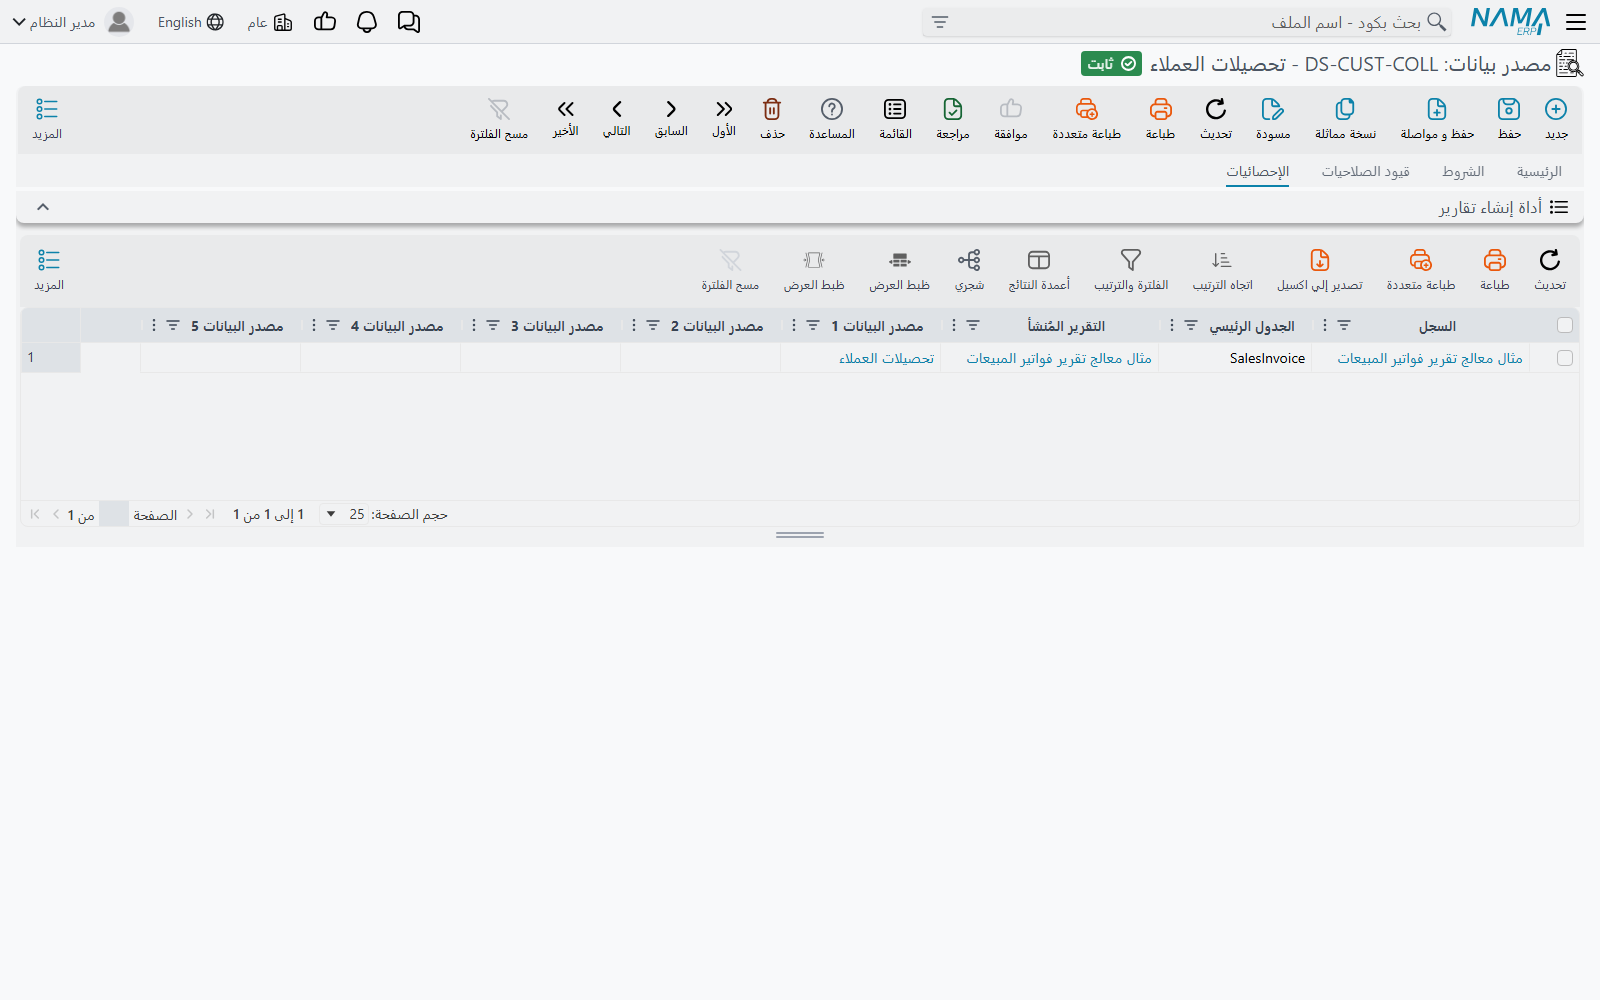The width and height of the screenshot is (1600, 1000).
Task: Go to الأخير (Last) record
Action: point(566,109)
